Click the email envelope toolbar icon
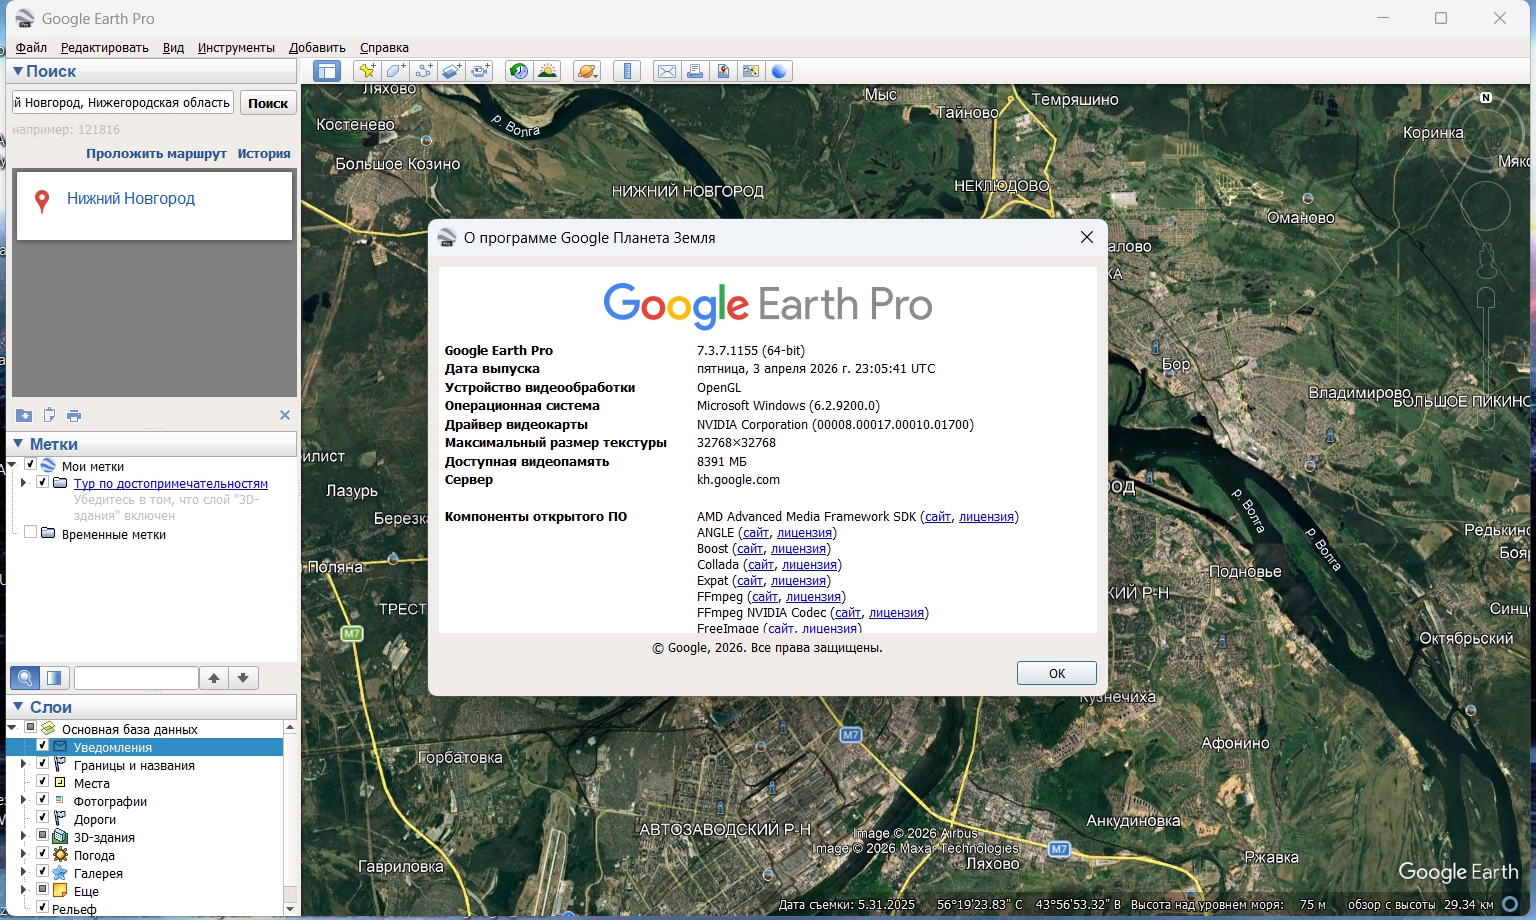Screen dimensions: 1536x920 tap(666, 71)
